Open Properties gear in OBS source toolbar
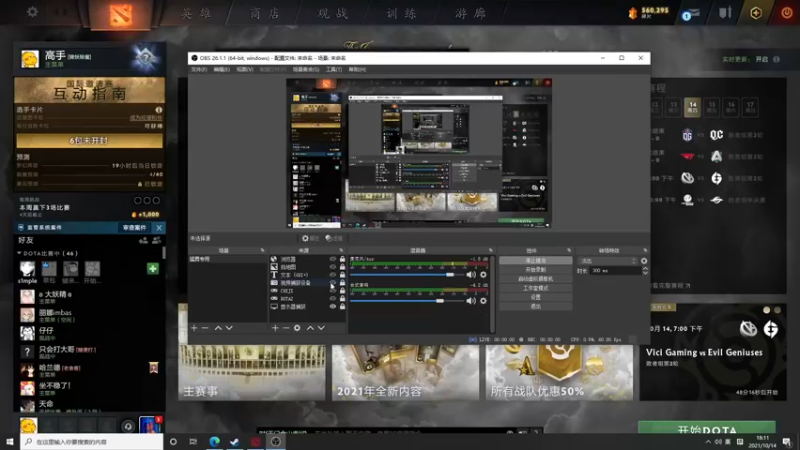Screen dimensions: 800x450 pos(310,238)
